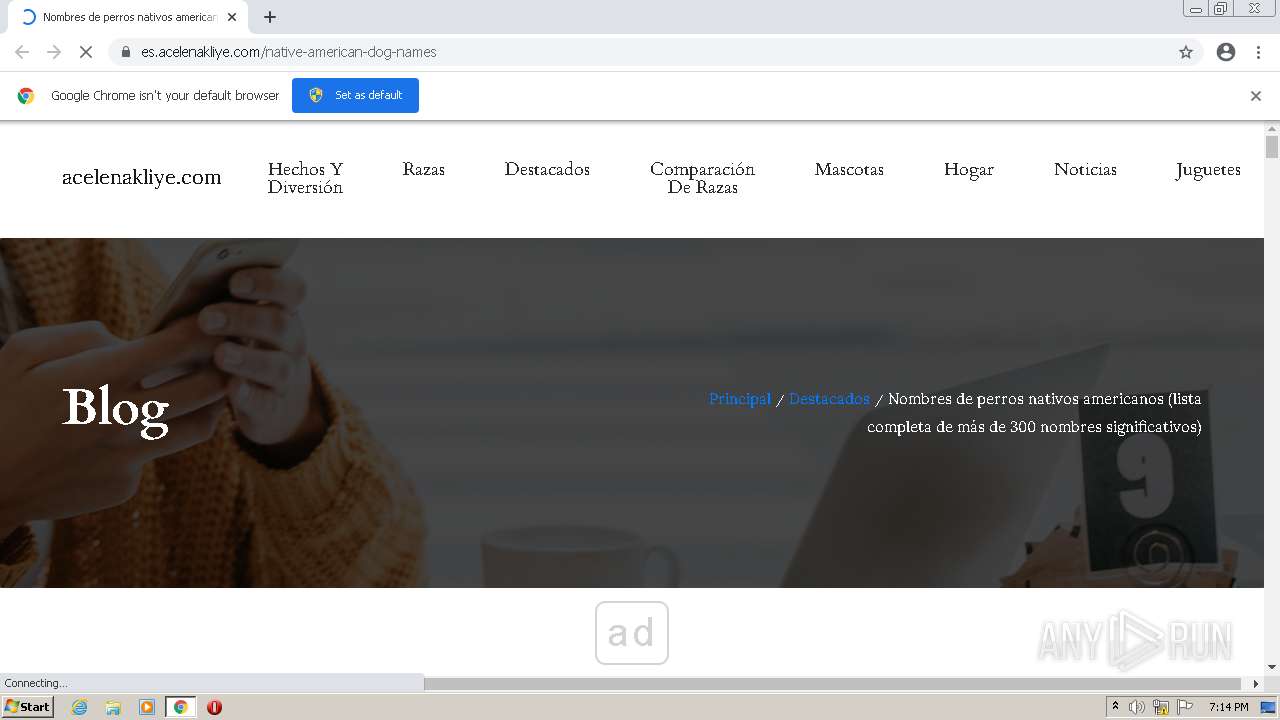Select the Nombres de perros nativos tab
This screenshot has height=720, width=1280.
pyautogui.click(x=130, y=17)
